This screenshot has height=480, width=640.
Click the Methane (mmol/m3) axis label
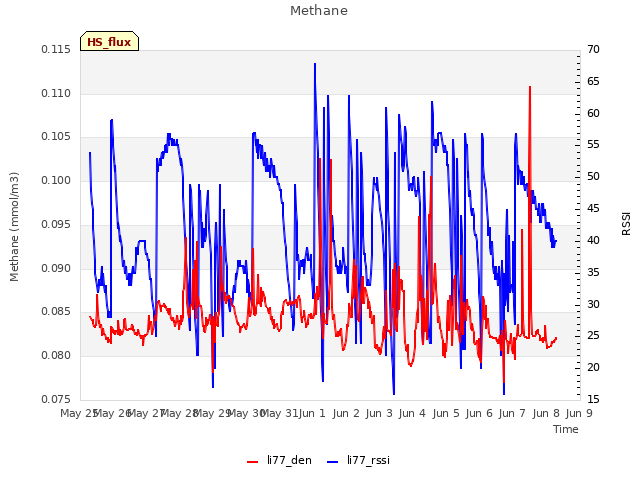point(14,227)
